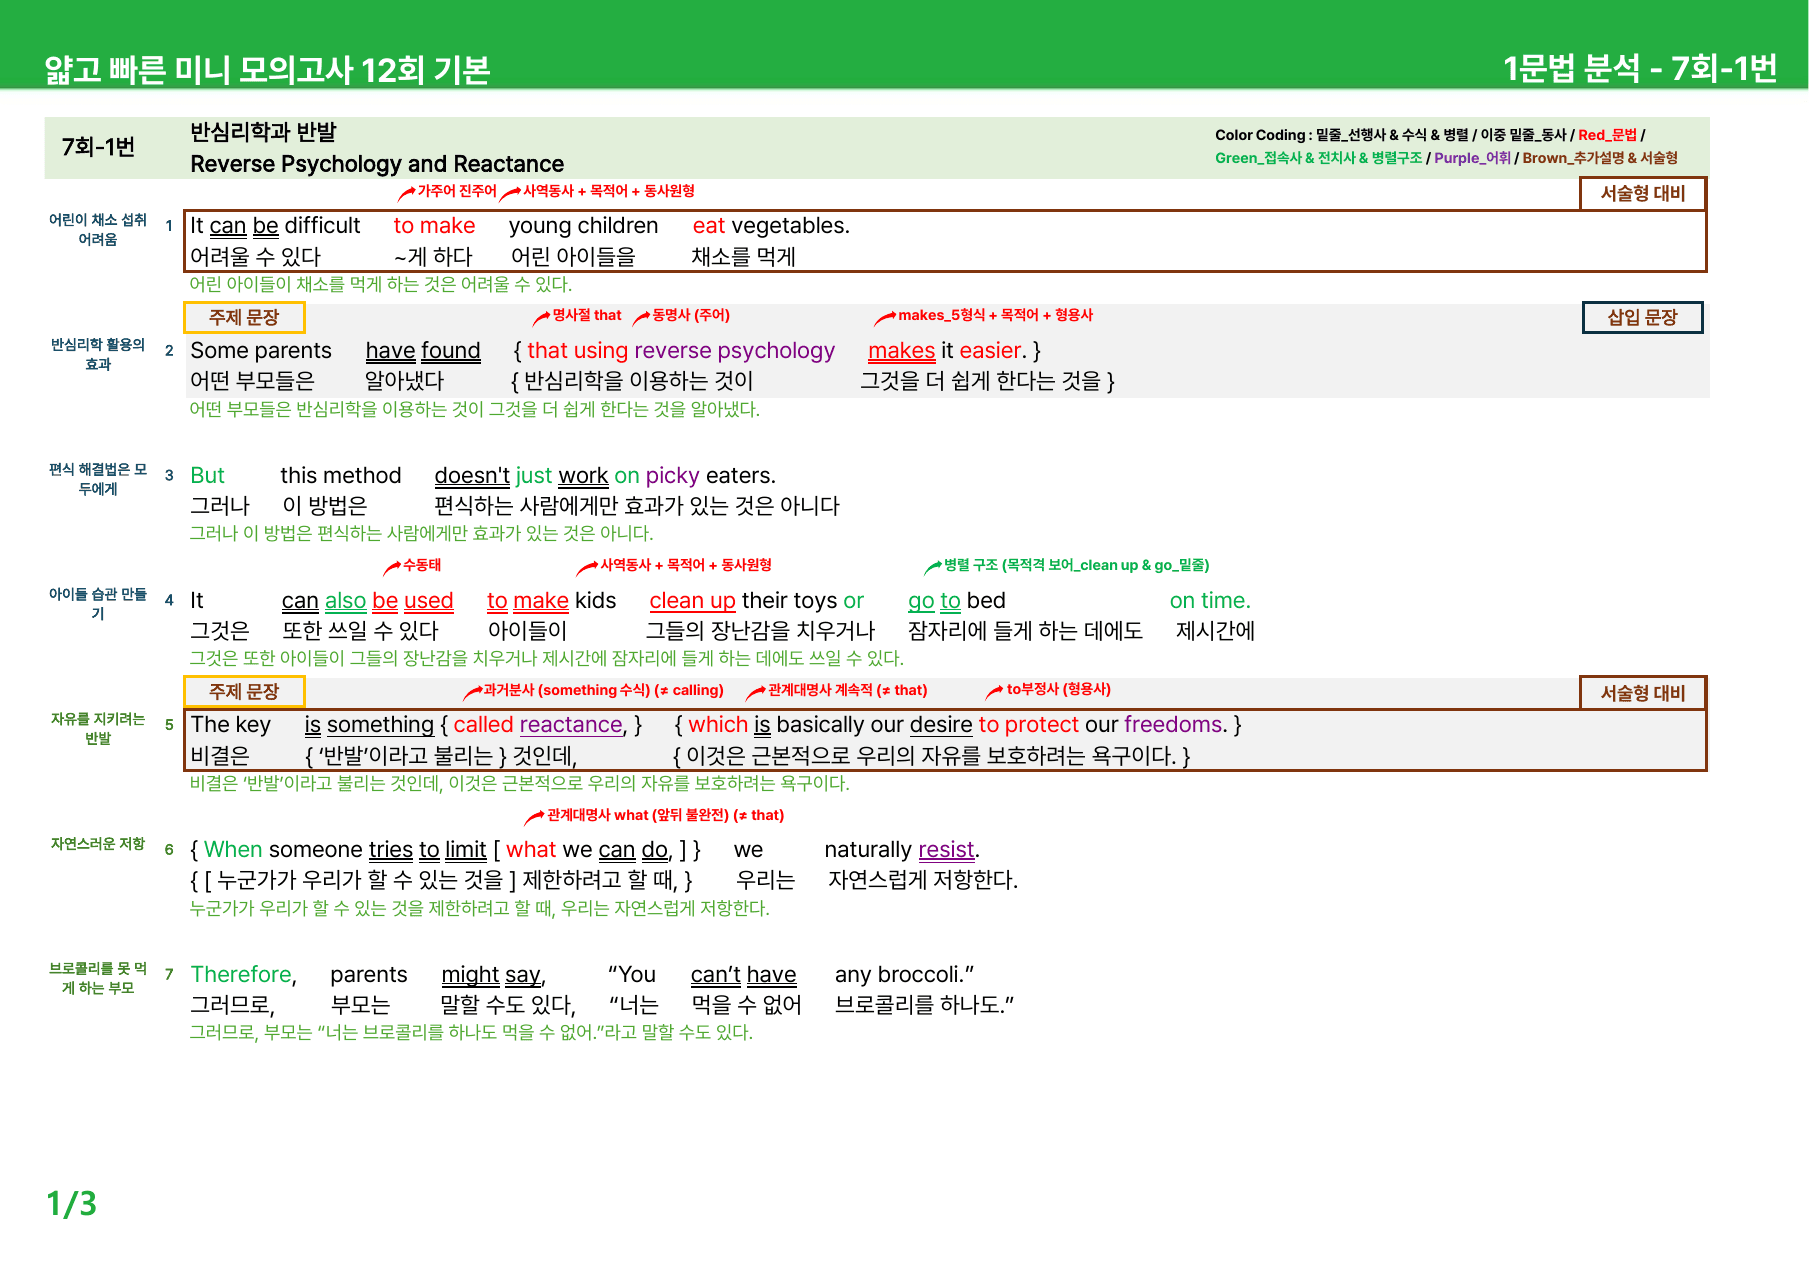Click the 'Color Coding' legend text

1430,135
